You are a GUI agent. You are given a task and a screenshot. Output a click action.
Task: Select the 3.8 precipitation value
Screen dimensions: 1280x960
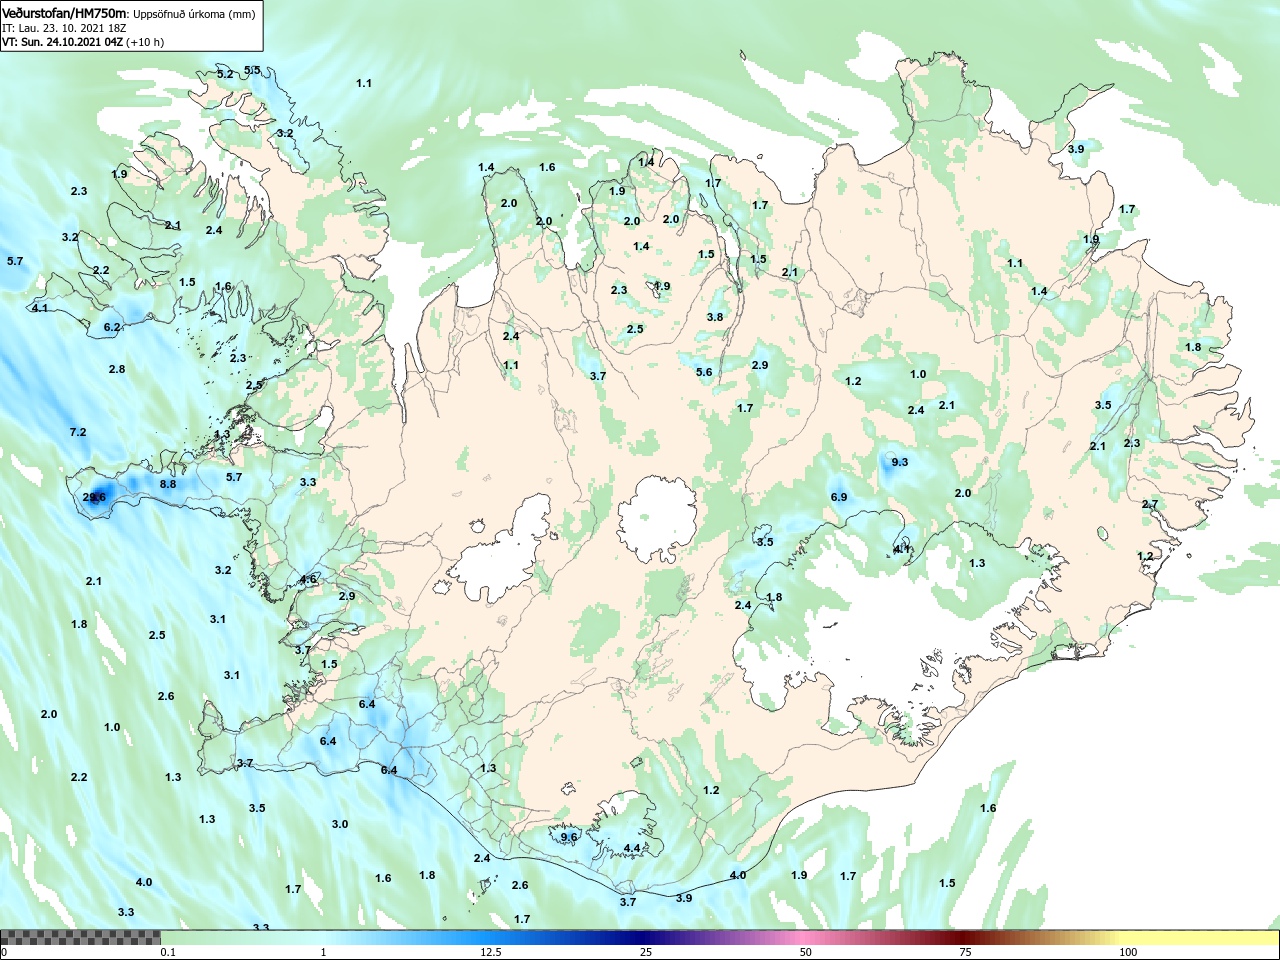(x=715, y=317)
